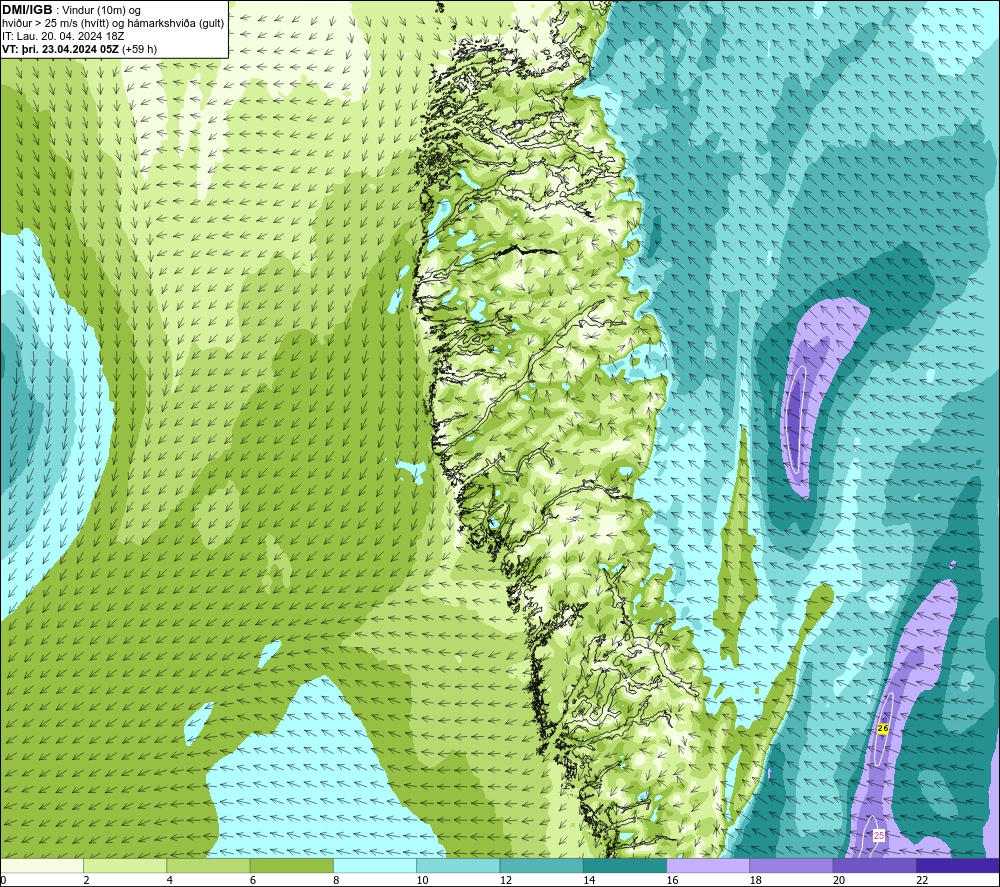Select the DMI/IGB title line

(72, 10)
